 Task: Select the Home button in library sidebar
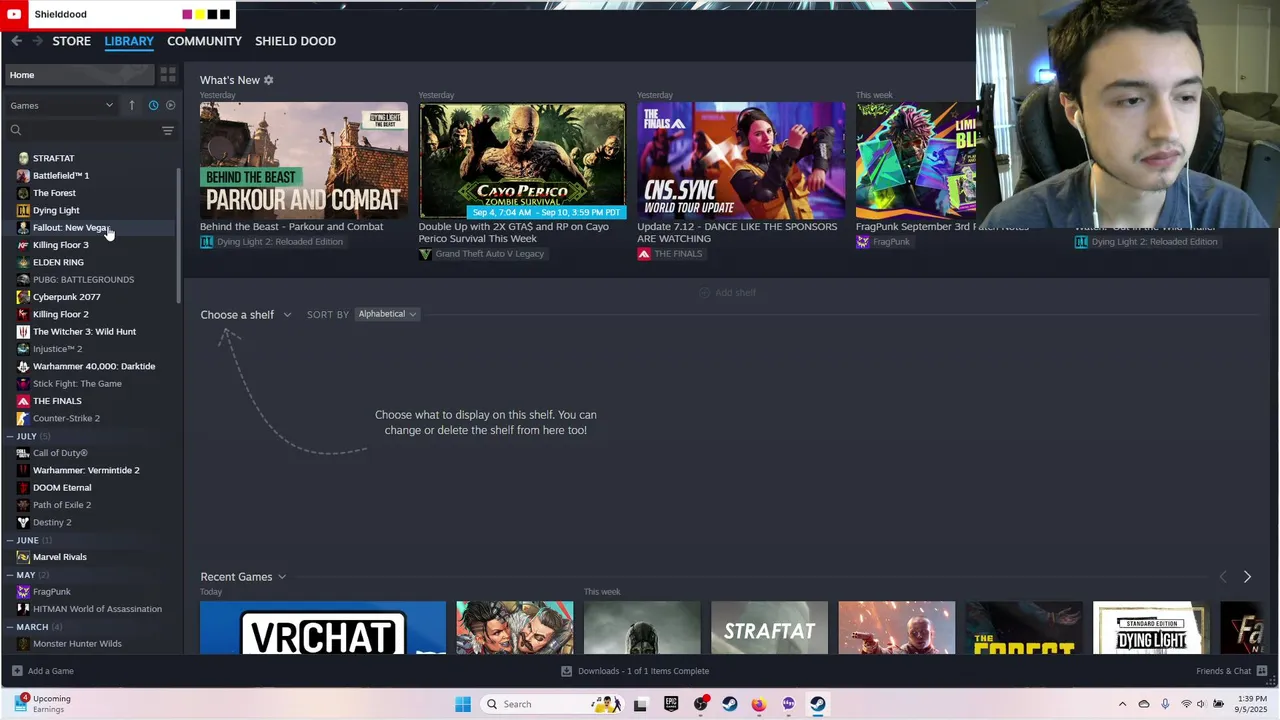[x=80, y=75]
